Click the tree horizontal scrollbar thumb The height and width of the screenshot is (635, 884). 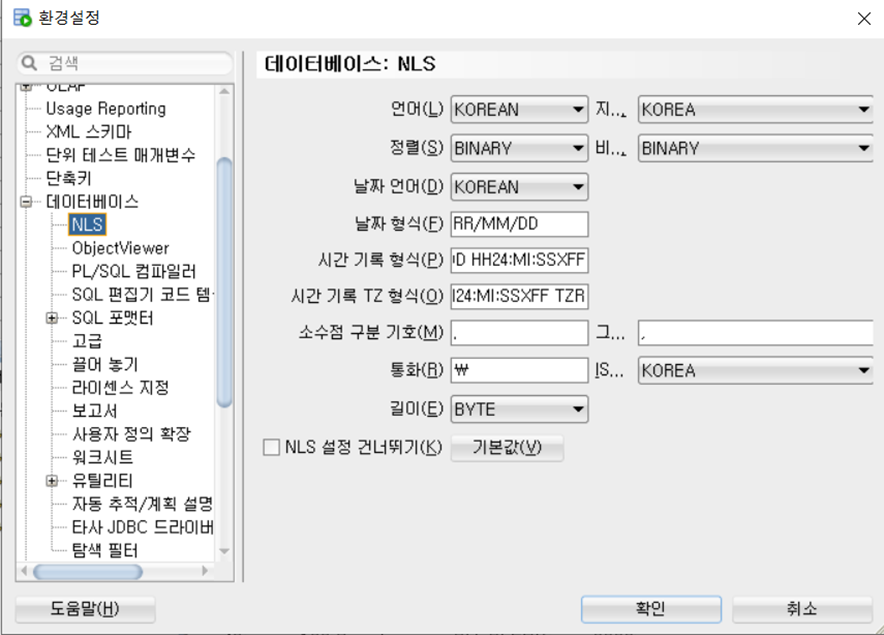pos(88,571)
